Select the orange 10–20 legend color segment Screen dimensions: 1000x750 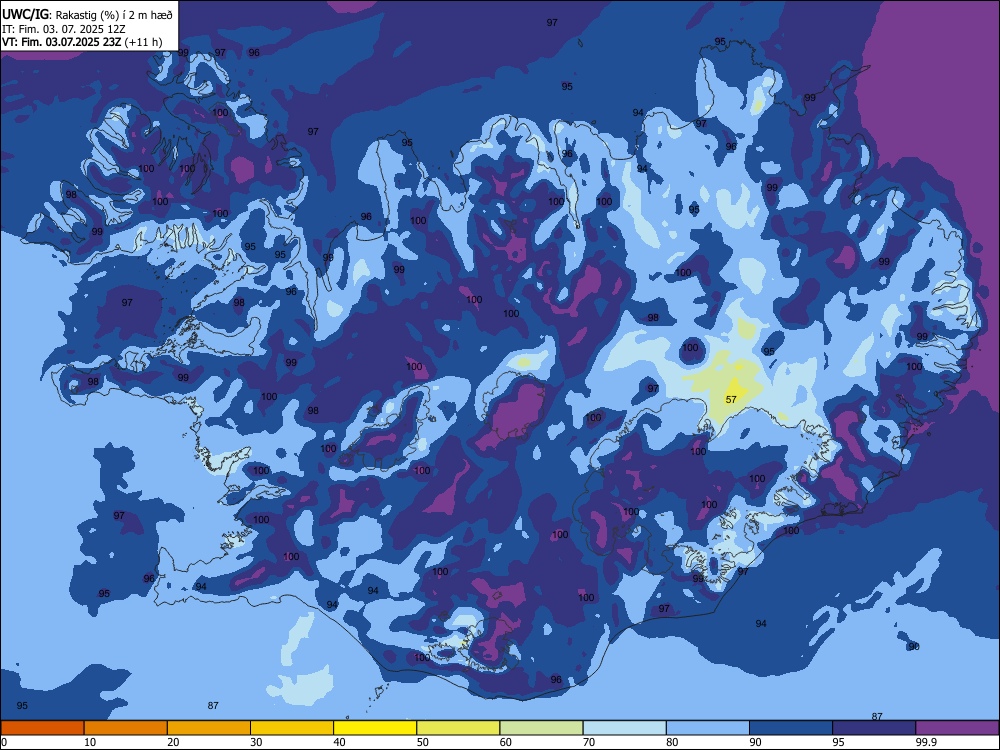(126, 728)
